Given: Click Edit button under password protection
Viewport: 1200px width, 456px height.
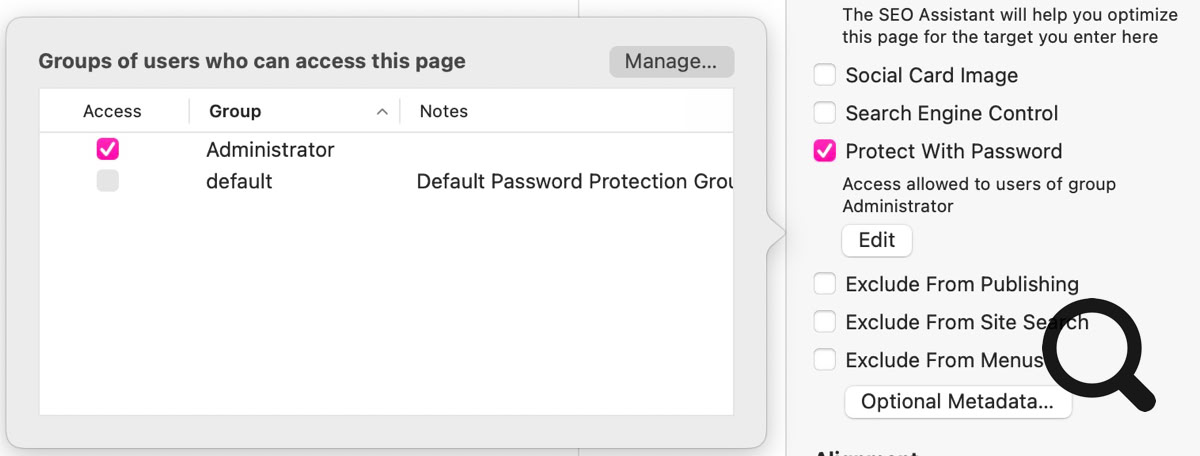Looking at the screenshot, I should (876, 240).
